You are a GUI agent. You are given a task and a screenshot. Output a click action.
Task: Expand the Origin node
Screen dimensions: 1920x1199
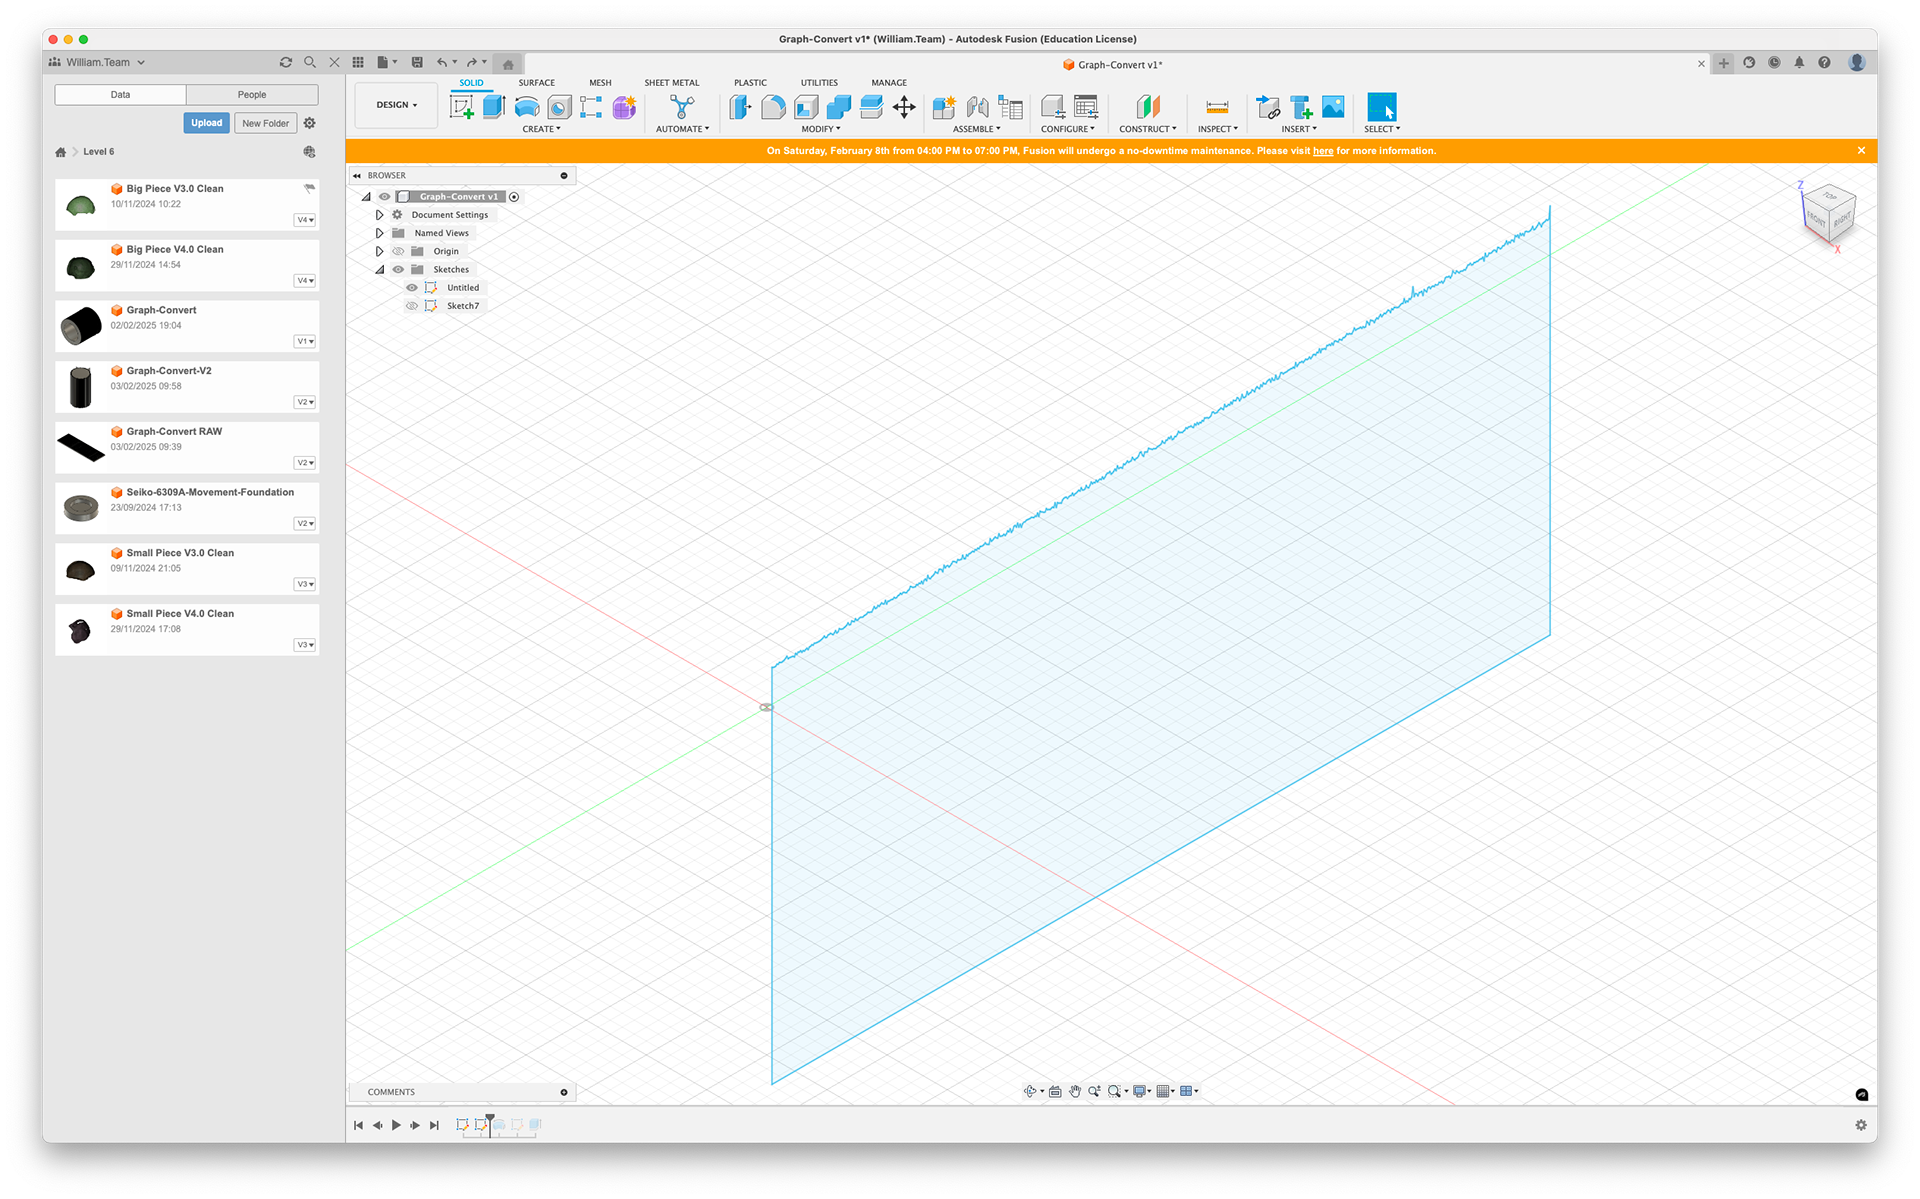coord(380,251)
